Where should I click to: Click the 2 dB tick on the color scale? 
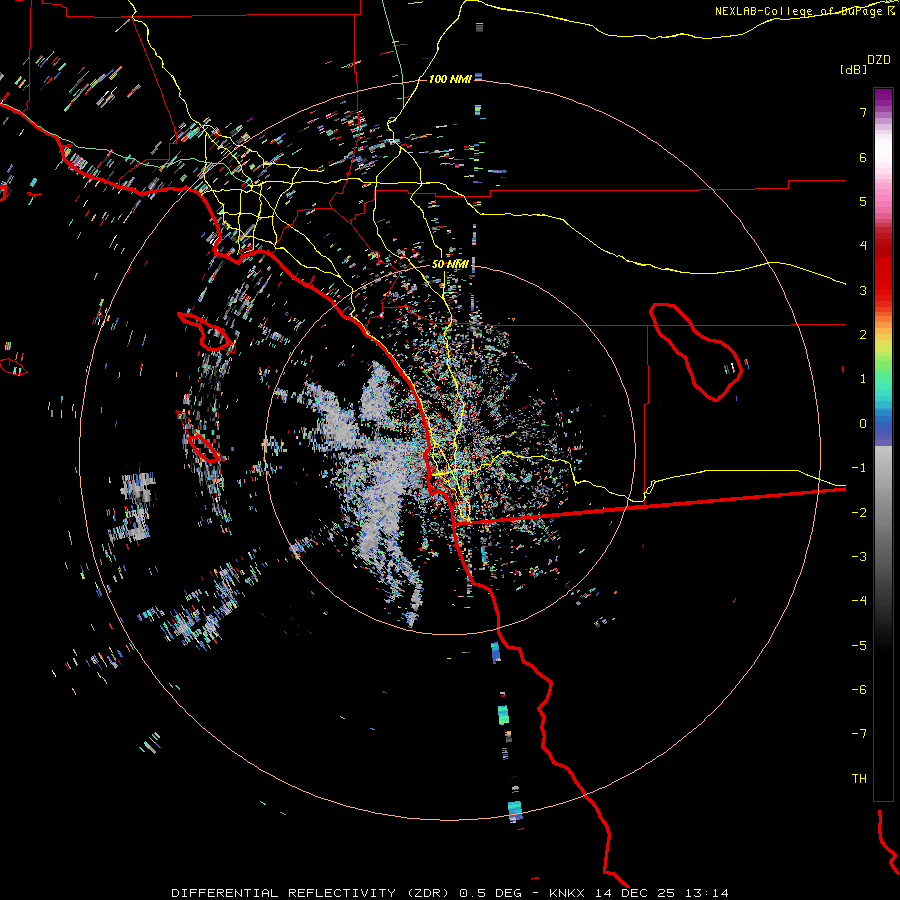click(x=863, y=335)
